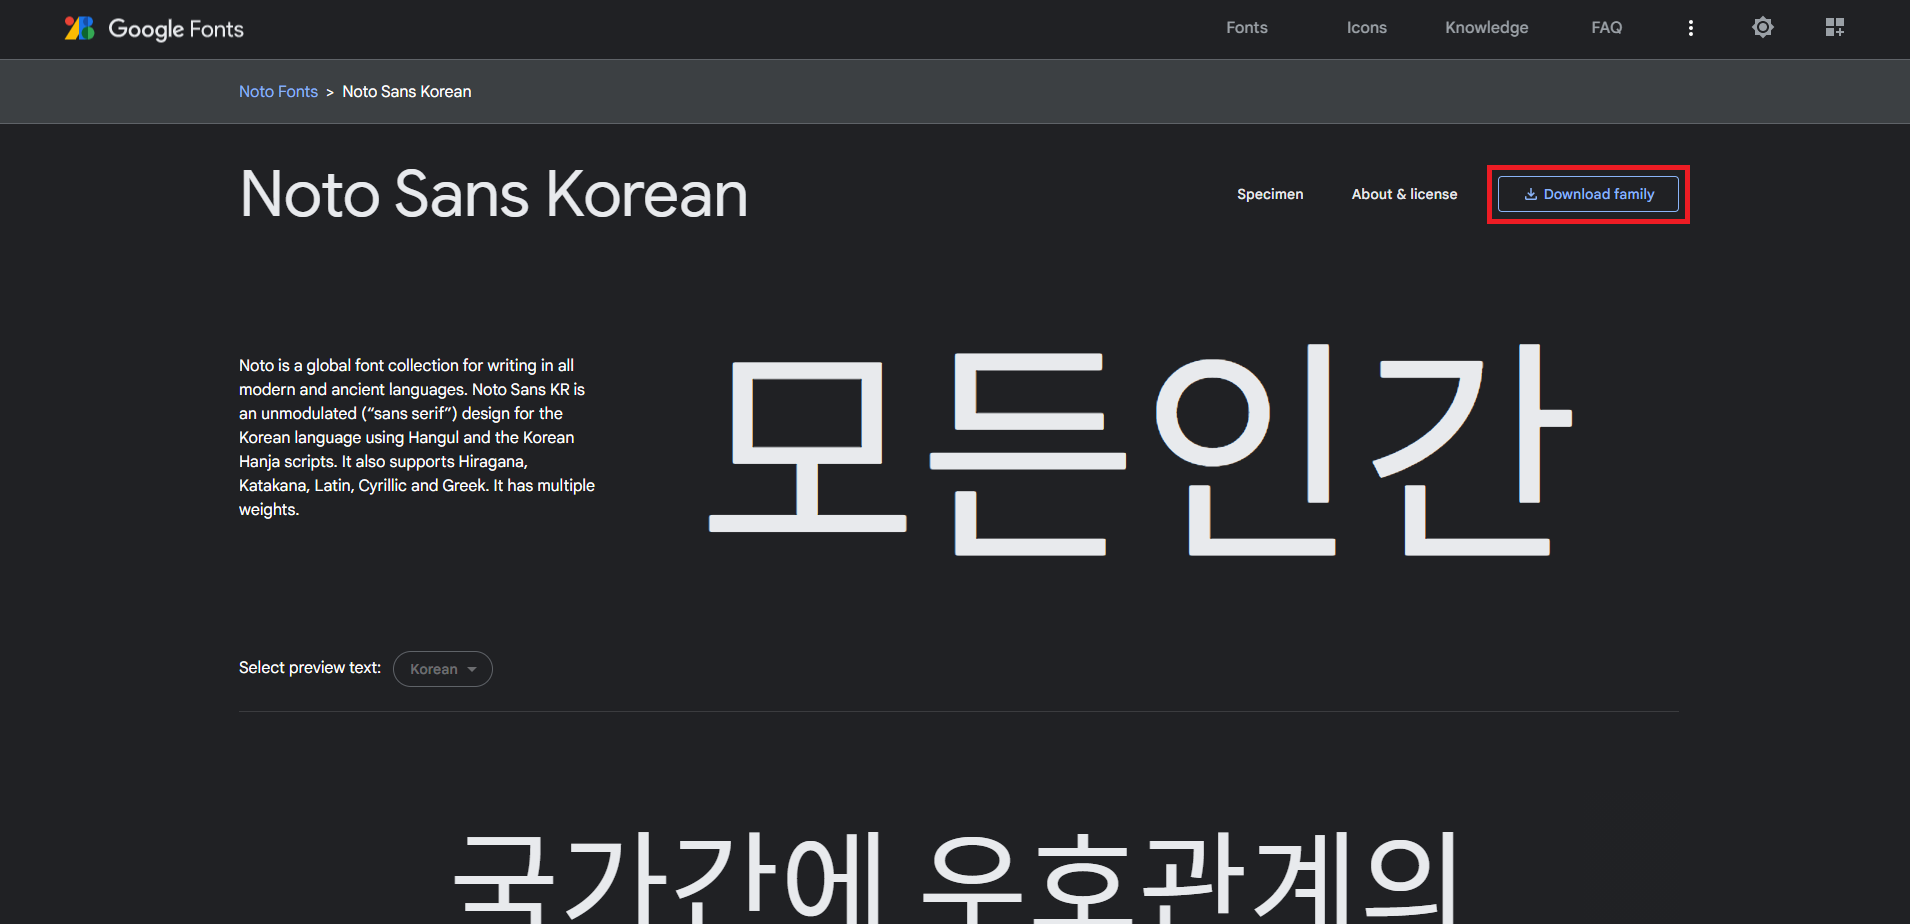Image resolution: width=1910 pixels, height=924 pixels.
Task: Open the FAQ page
Action: pos(1607,28)
